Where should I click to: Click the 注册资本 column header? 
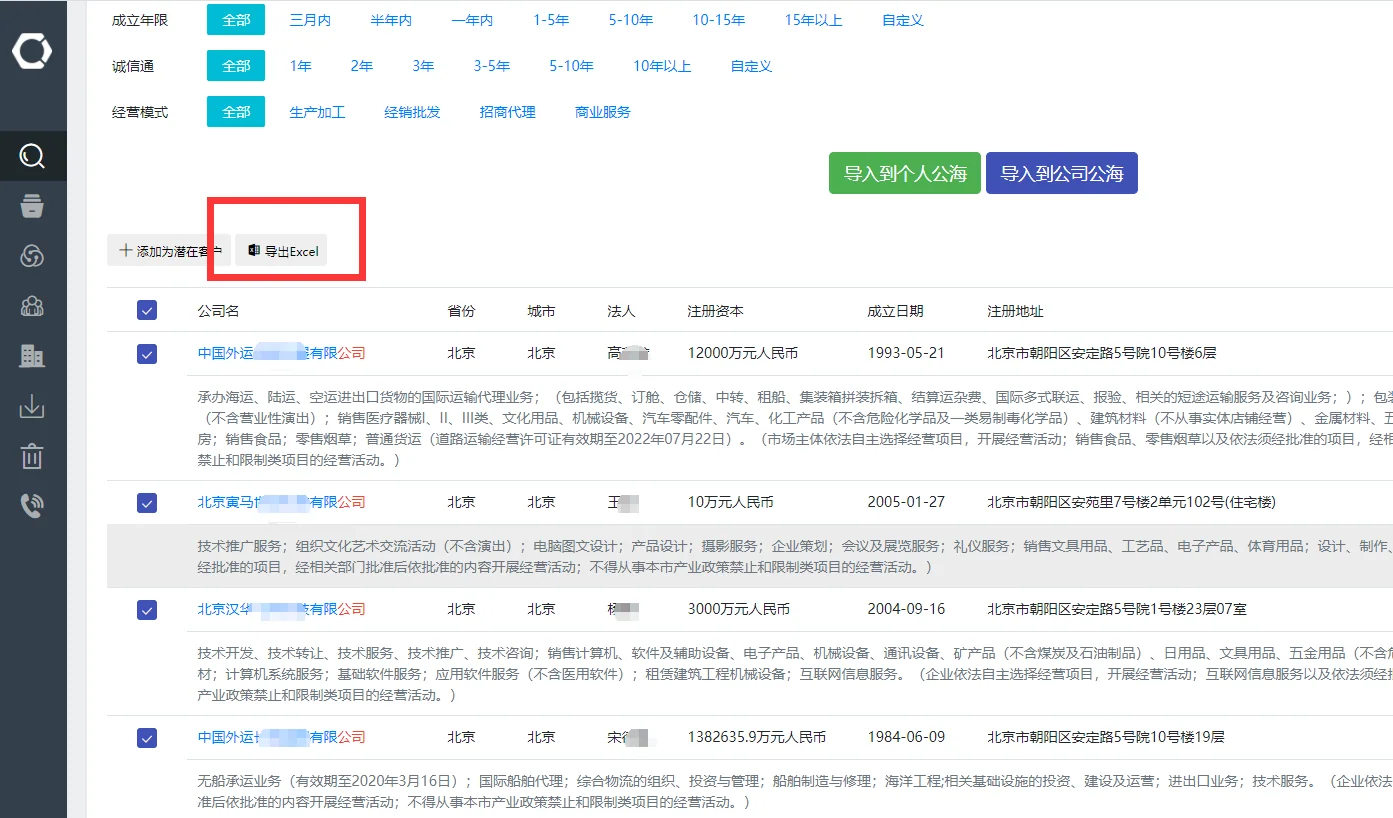[715, 311]
